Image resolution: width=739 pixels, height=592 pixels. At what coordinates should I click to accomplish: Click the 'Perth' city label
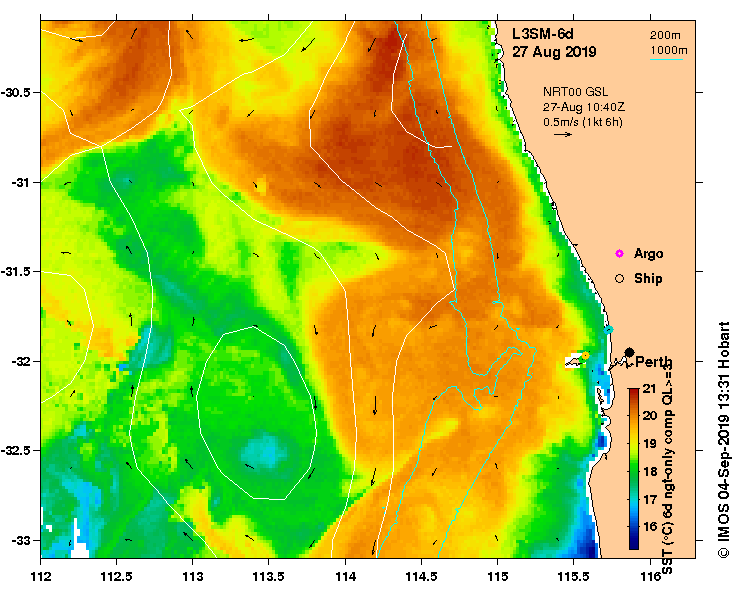[x=654, y=362]
